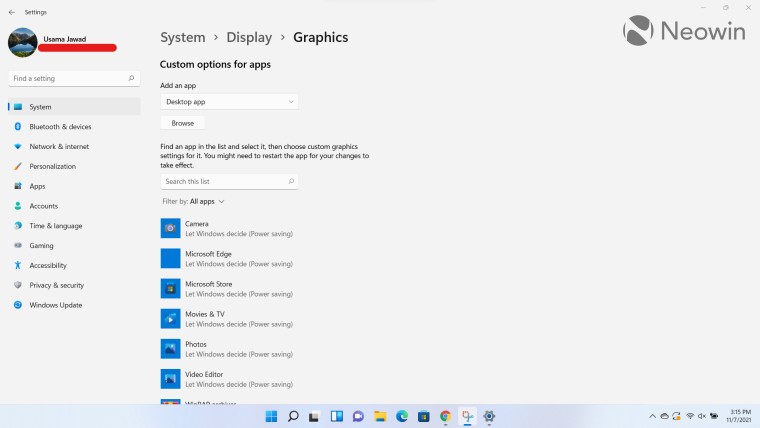Open the Windows Start menu
This screenshot has height=428, width=760.
(x=271, y=416)
